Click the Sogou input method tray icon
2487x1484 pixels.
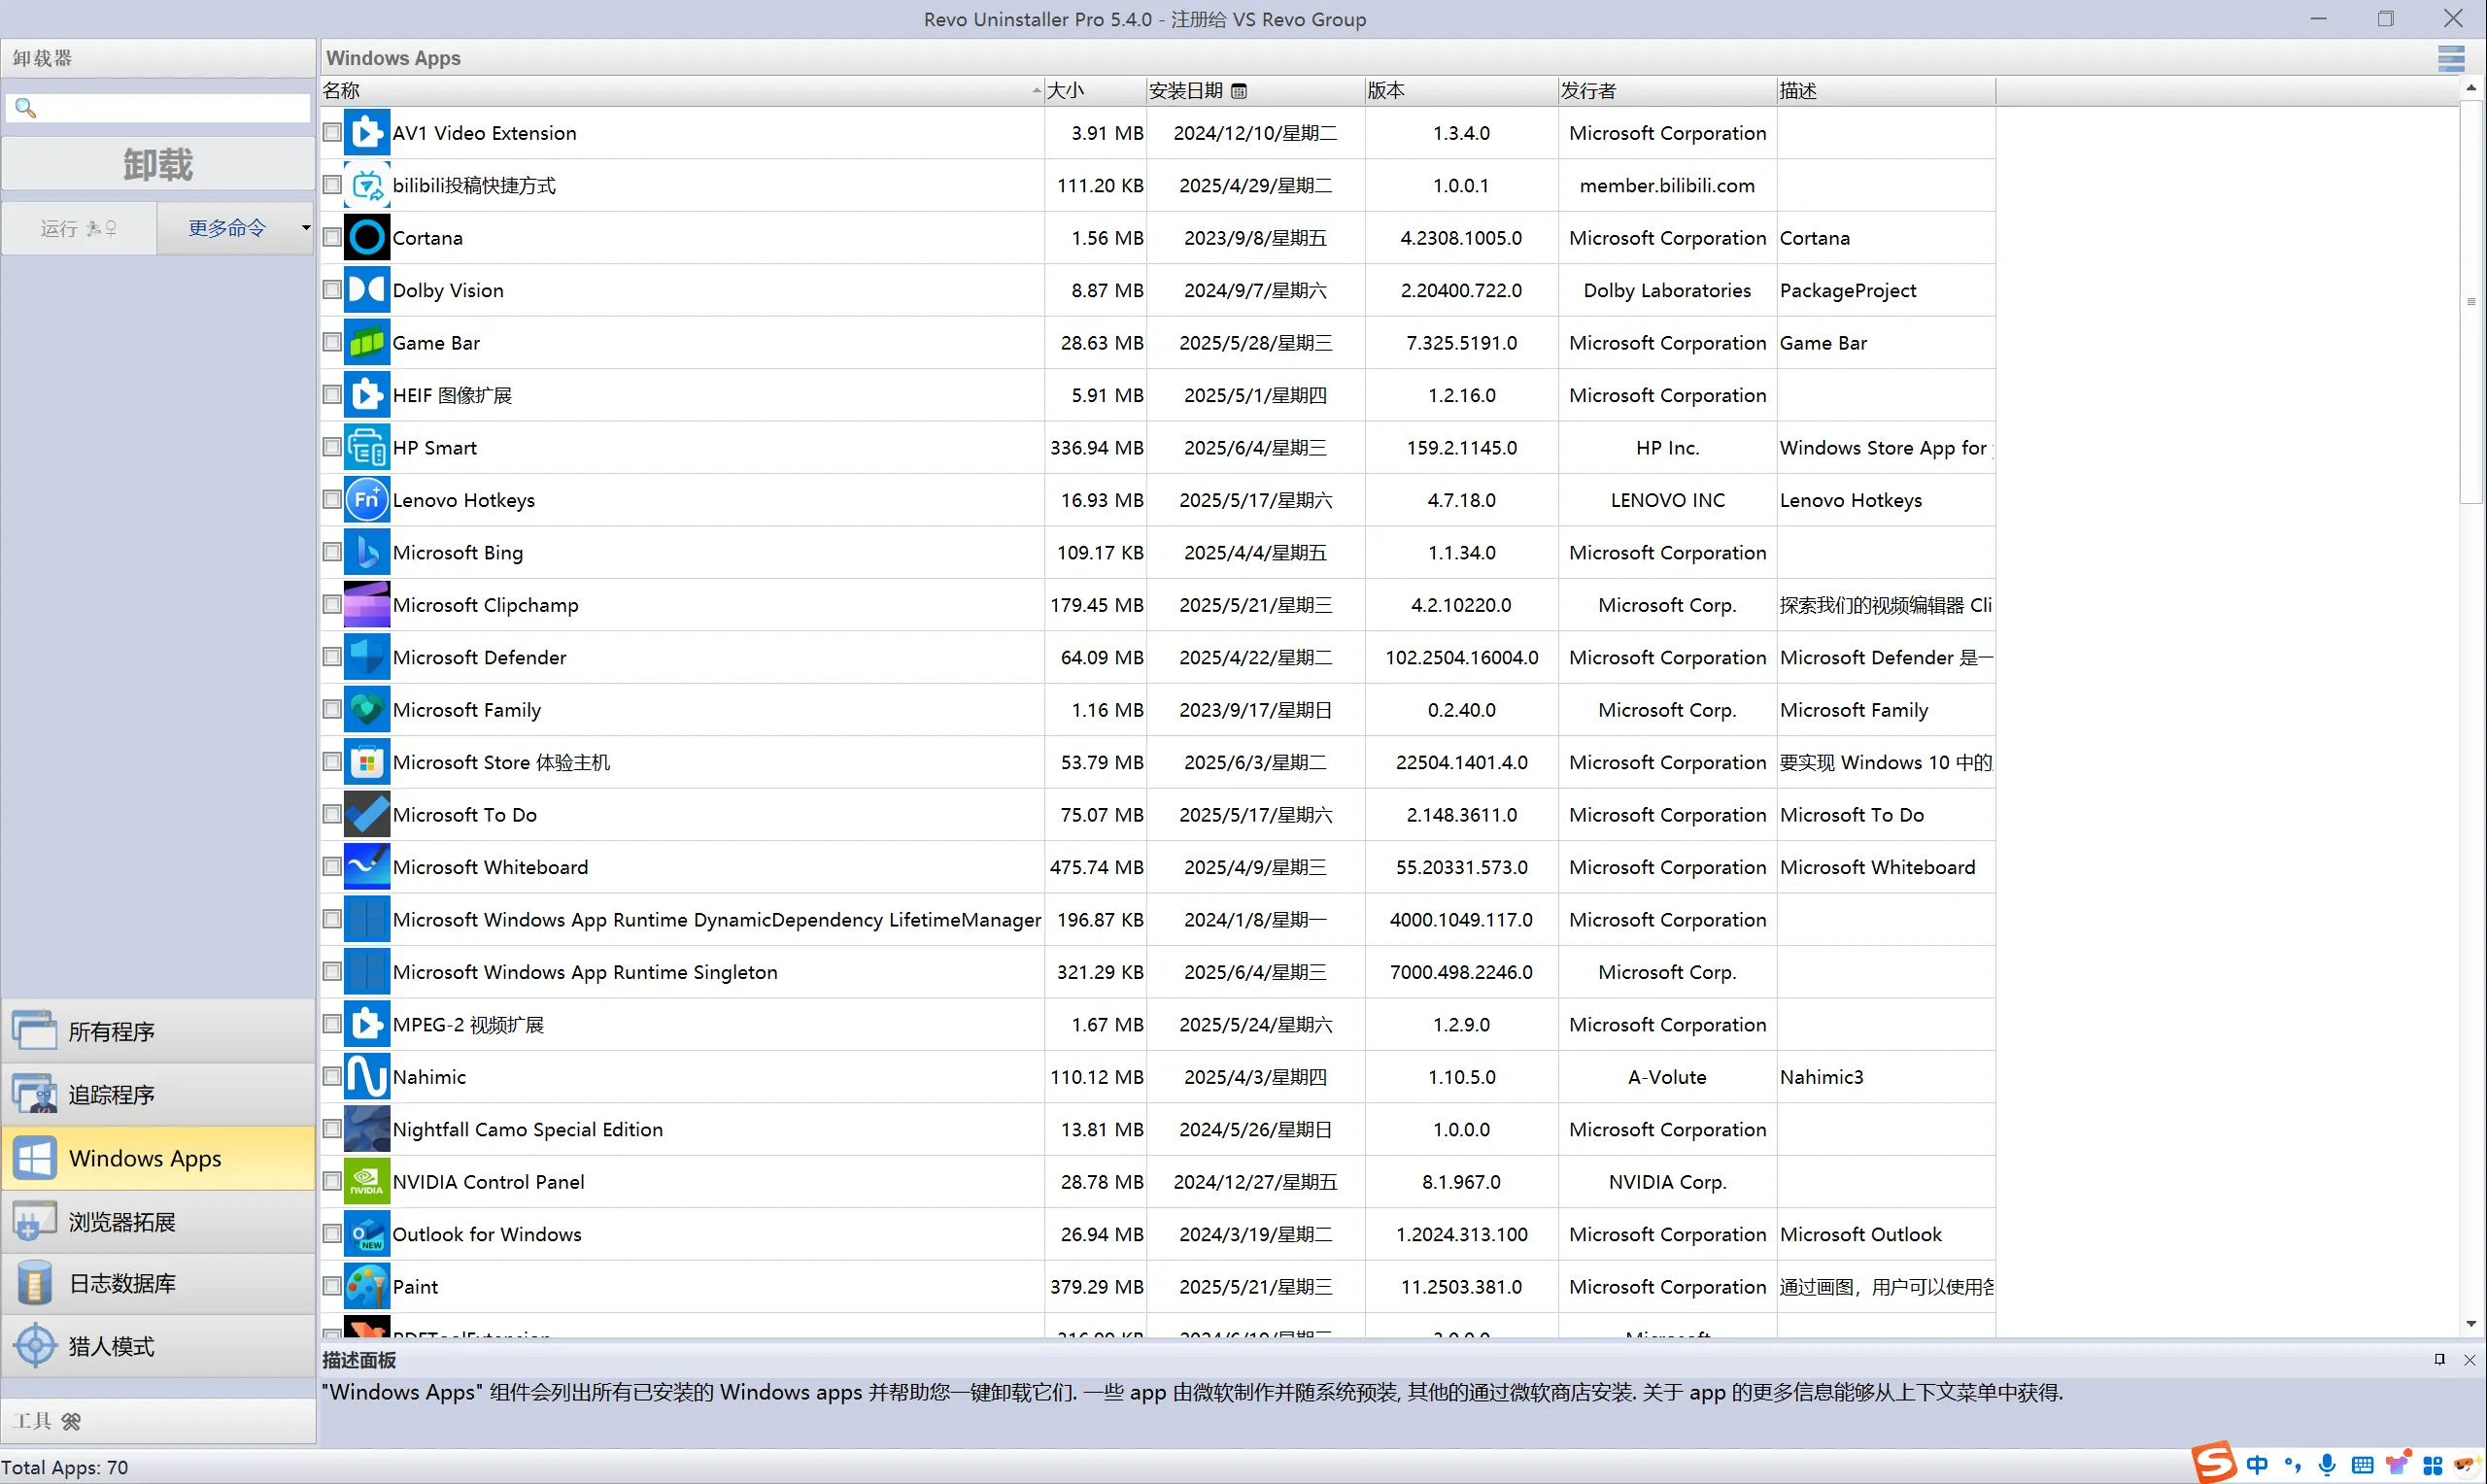(2214, 1464)
